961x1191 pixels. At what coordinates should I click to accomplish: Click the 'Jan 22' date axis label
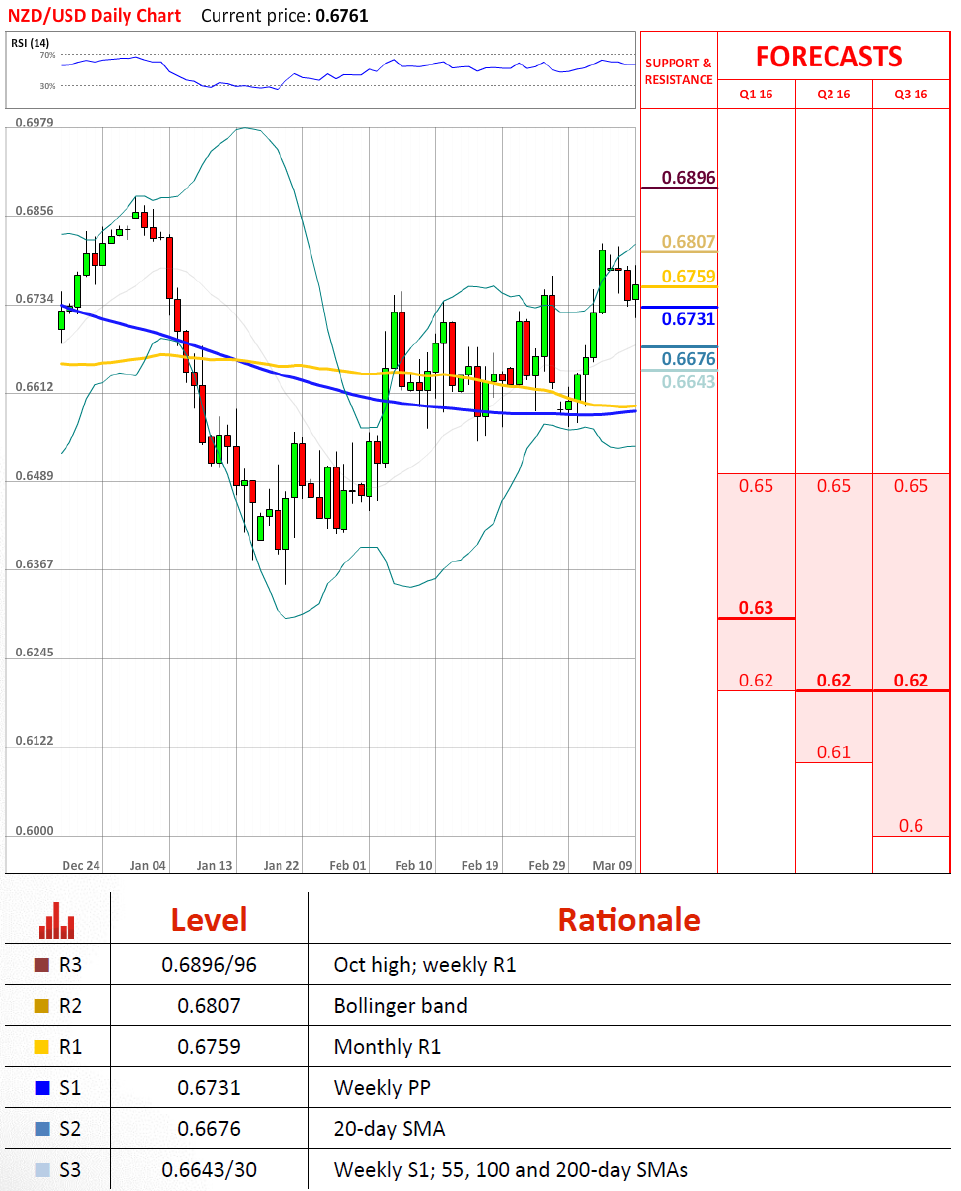tap(281, 865)
